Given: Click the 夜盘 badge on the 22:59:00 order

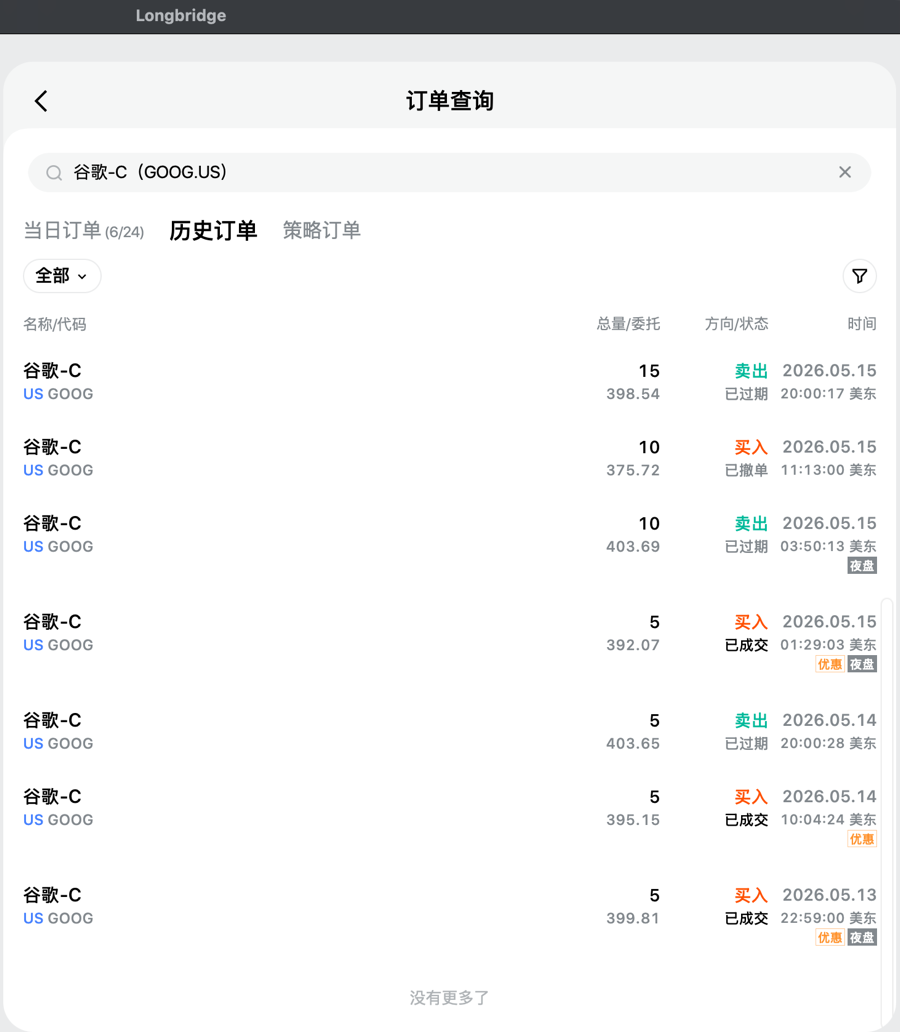Looking at the screenshot, I should click(x=862, y=938).
